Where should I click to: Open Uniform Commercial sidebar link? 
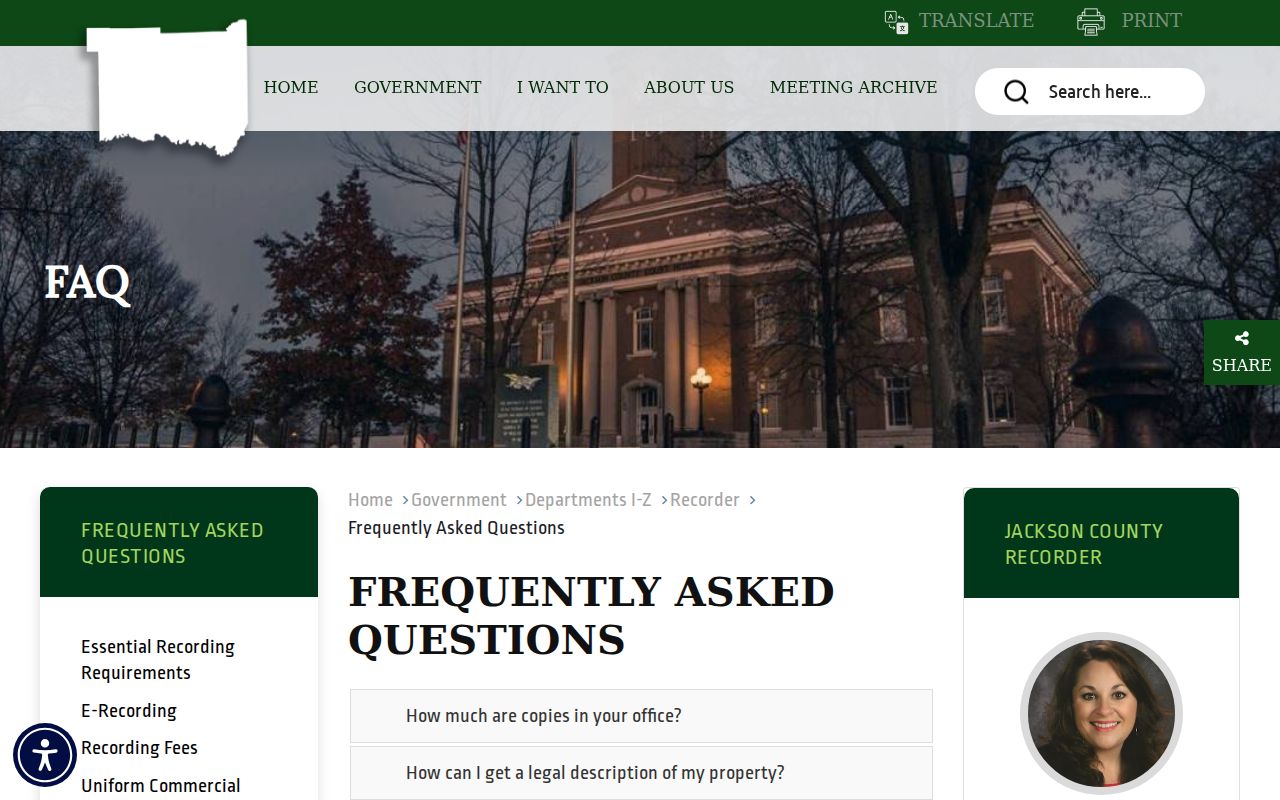click(x=161, y=786)
